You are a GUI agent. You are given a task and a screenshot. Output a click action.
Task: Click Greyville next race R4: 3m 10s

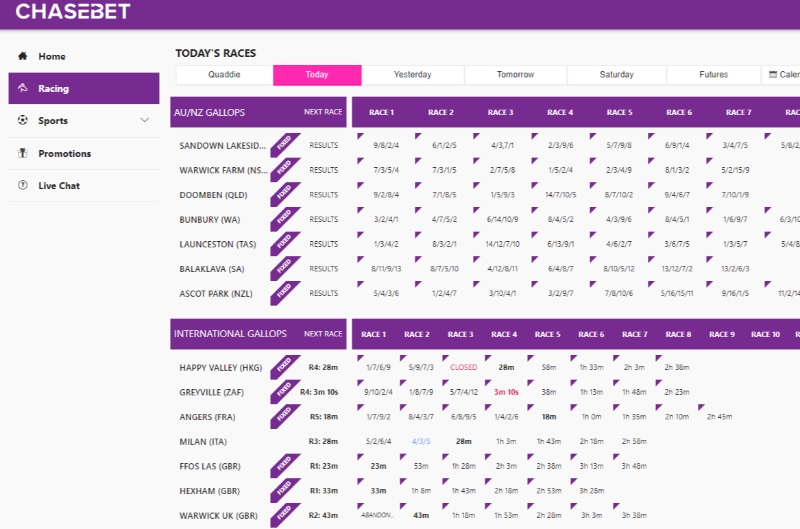pyautogui.click(x=319, y=392)
